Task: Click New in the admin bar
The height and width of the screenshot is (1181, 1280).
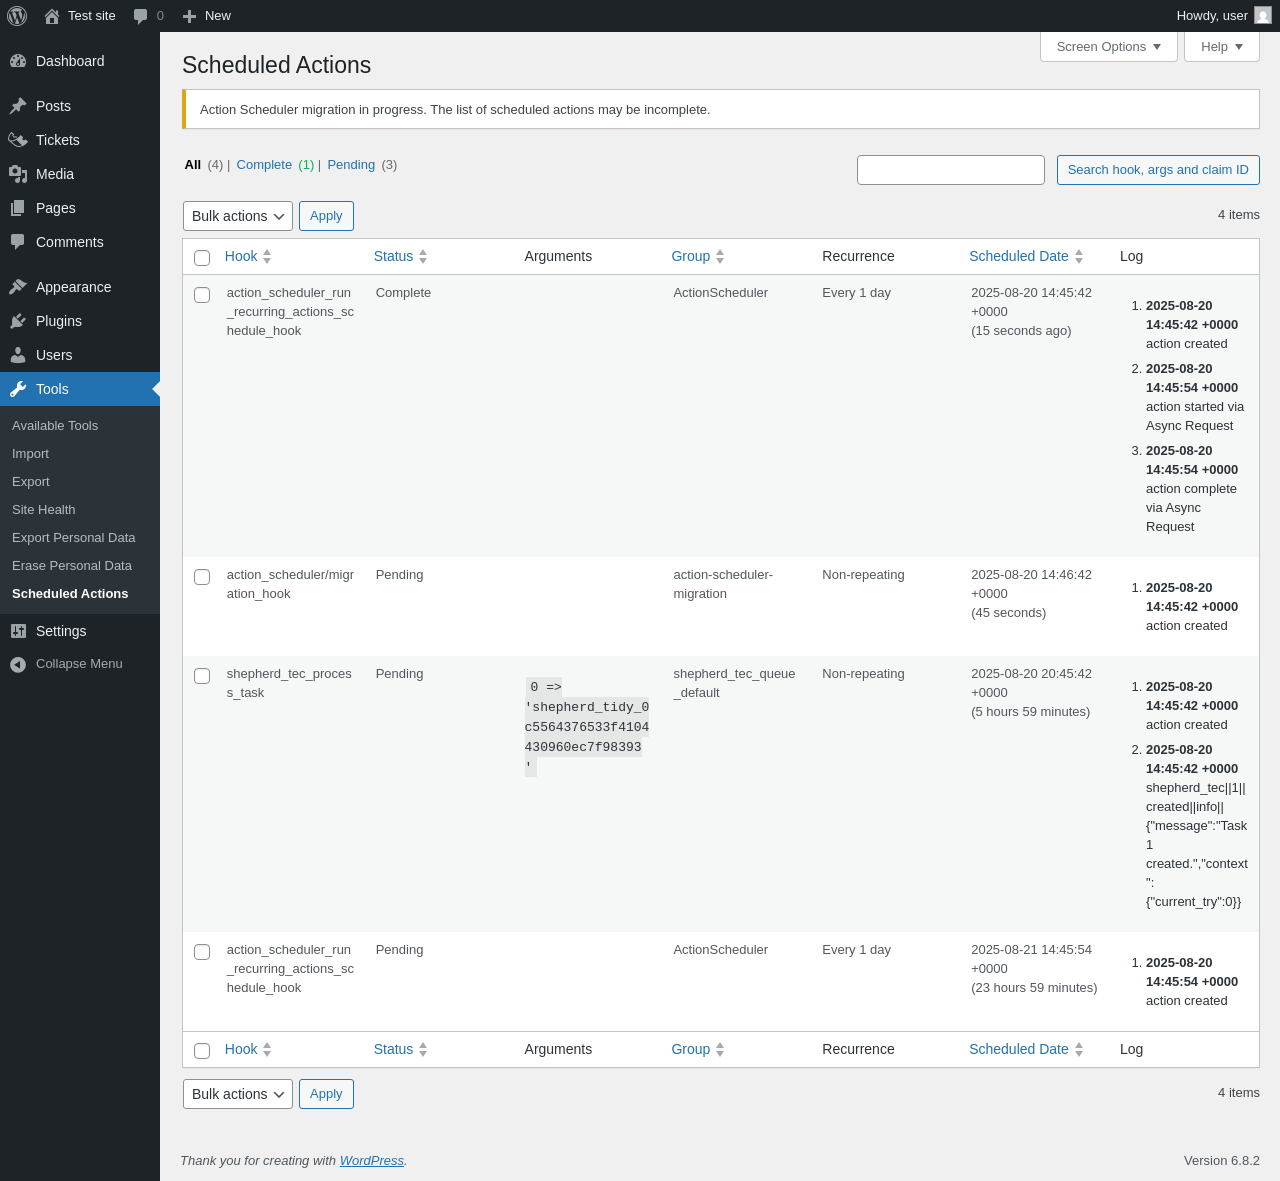Action: [x=217, y=16]
